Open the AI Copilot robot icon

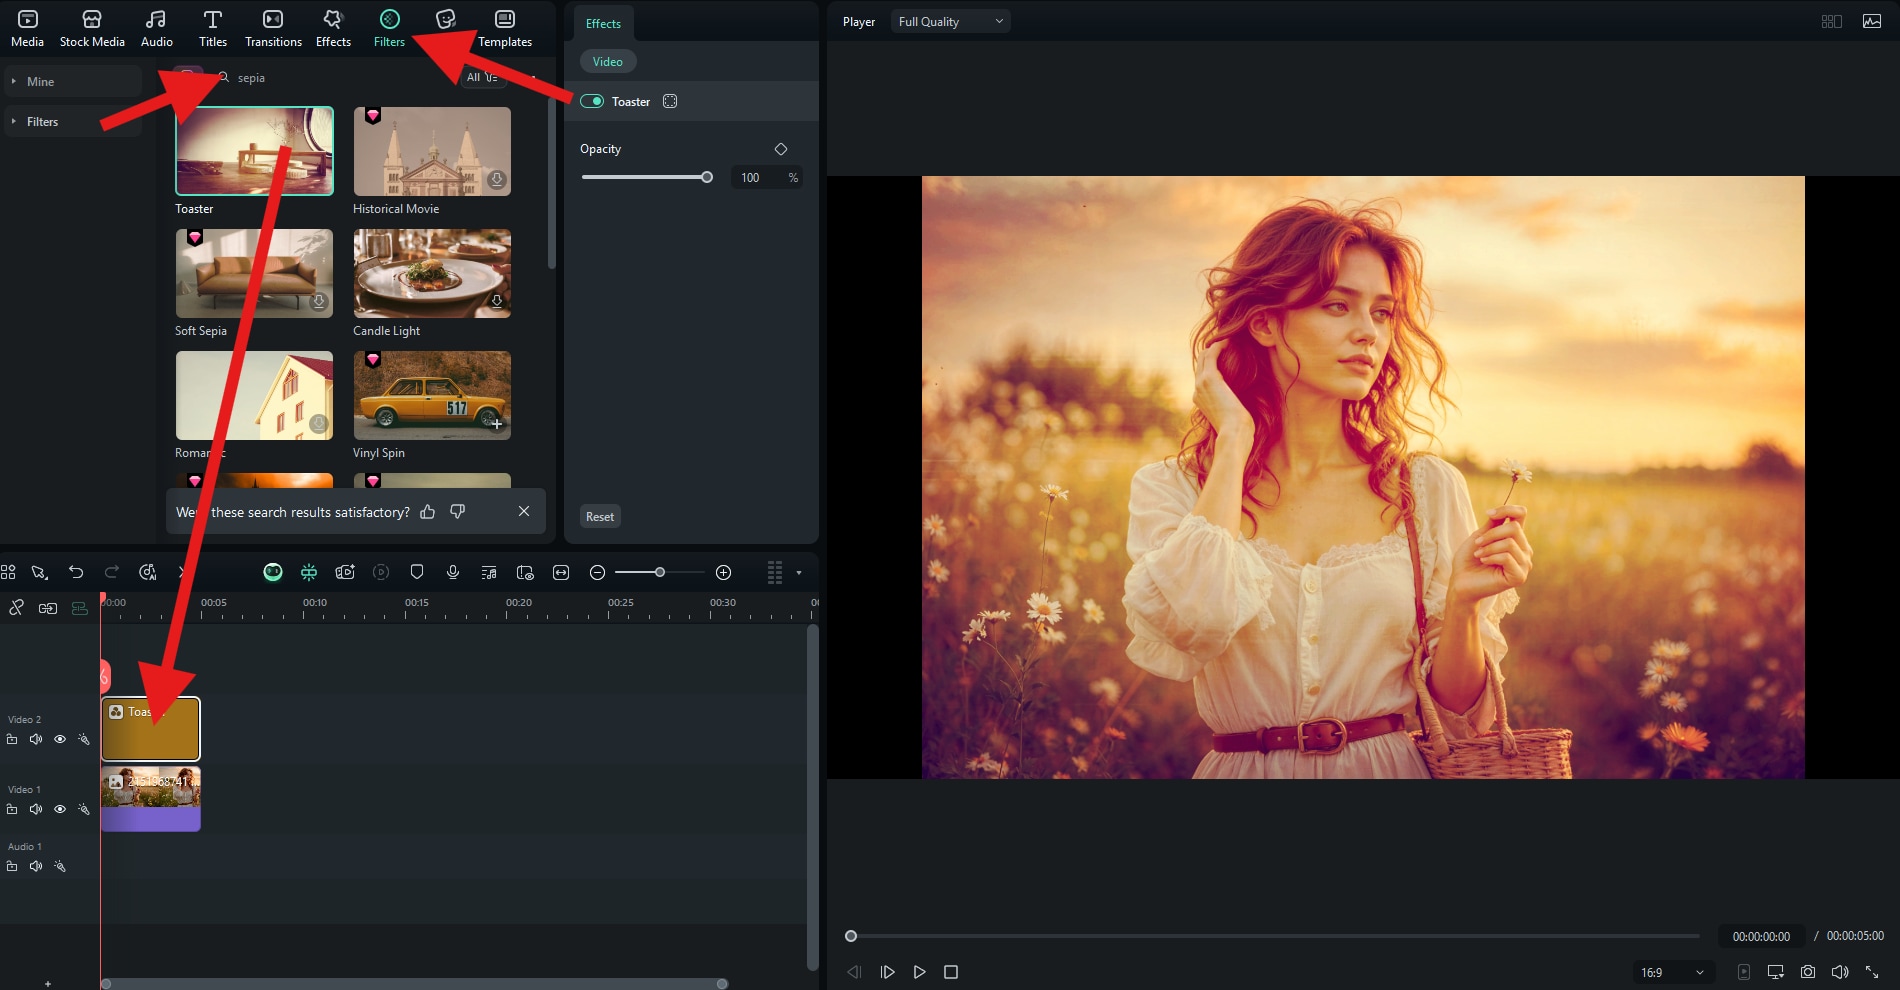tap(273, 572)
